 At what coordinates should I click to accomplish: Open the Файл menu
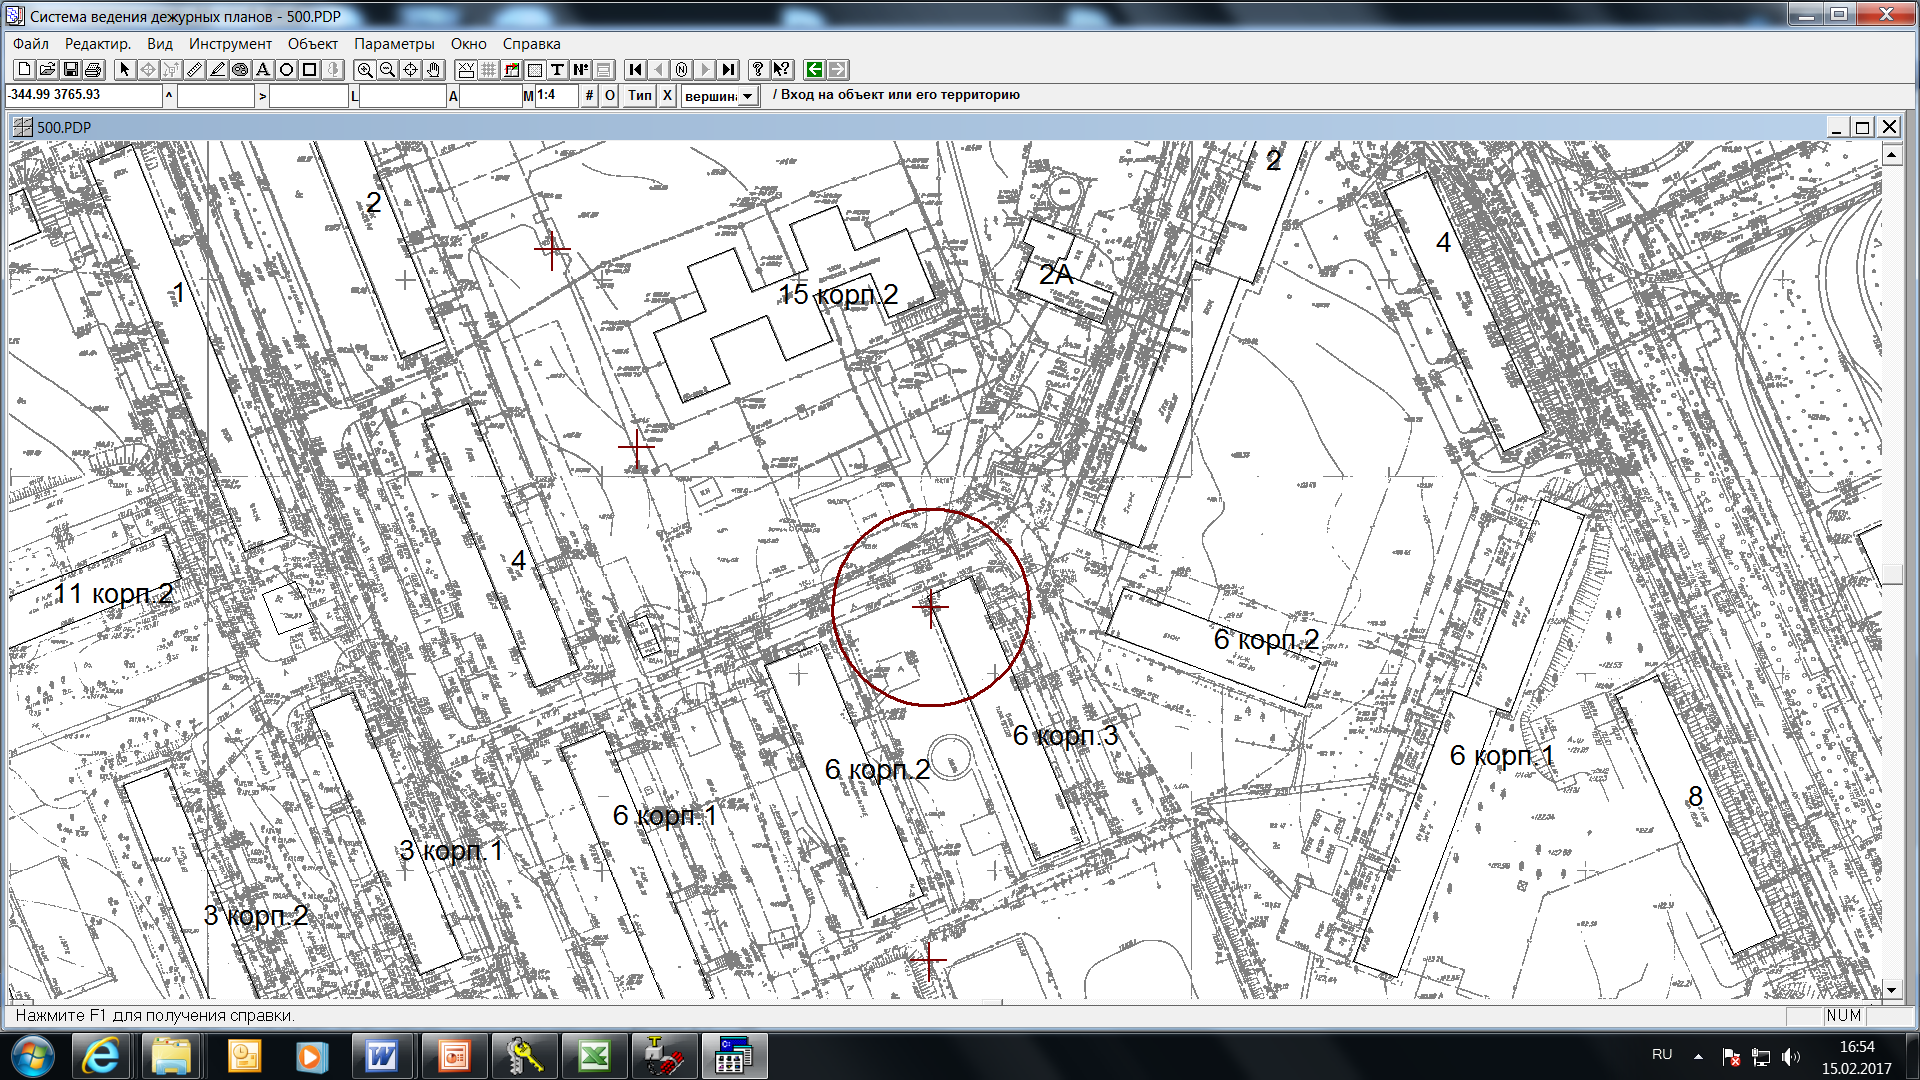pyautogui.click(x=31, y=43)
